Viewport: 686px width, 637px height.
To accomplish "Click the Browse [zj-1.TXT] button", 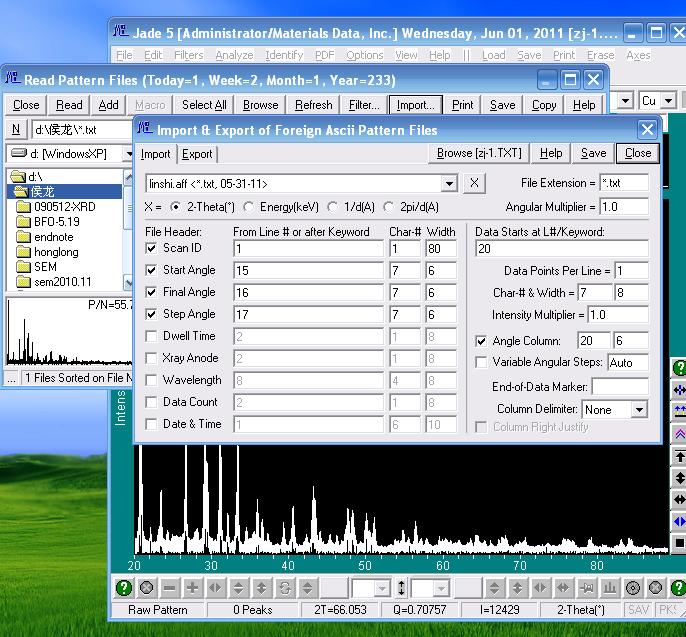I will [480, 153].
